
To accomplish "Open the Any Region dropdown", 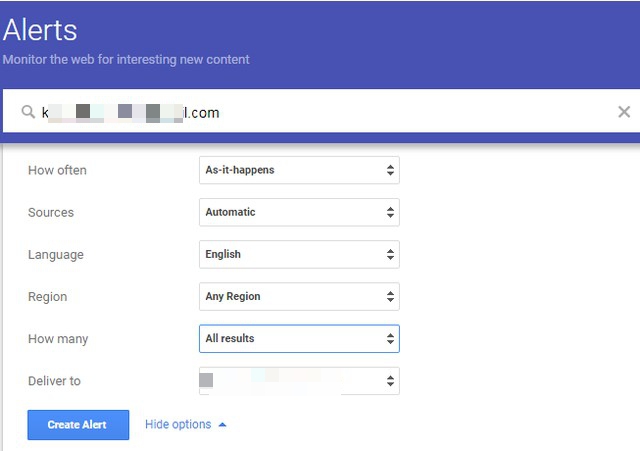I will [299, 296].
